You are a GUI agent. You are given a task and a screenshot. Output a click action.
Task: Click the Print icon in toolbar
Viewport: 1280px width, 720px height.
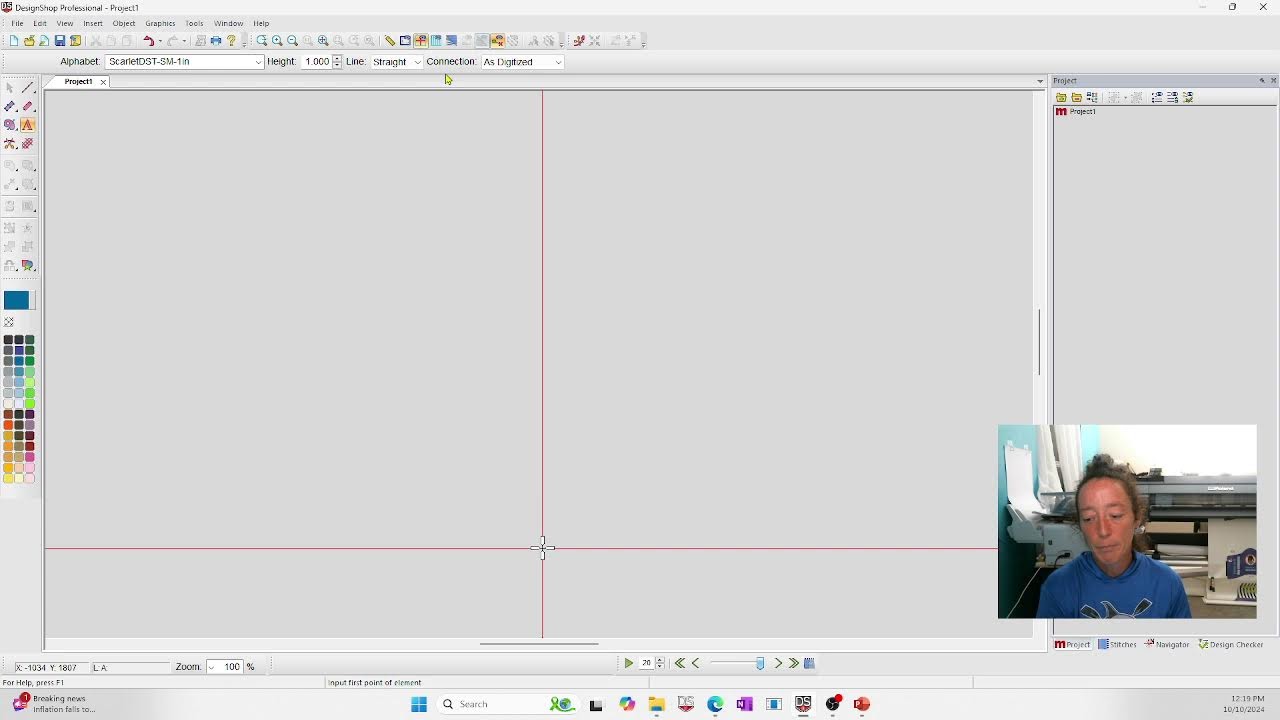pos(216,41)
